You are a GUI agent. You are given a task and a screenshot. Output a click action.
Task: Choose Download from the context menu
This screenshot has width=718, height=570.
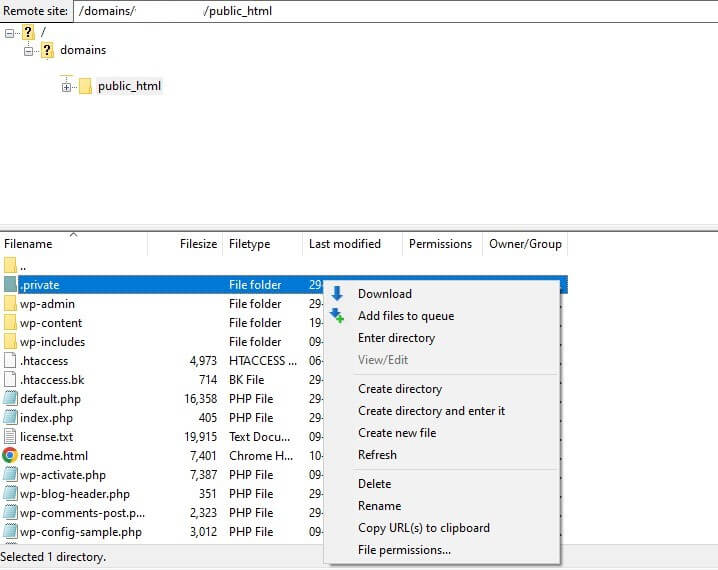(x=385, y=294)
